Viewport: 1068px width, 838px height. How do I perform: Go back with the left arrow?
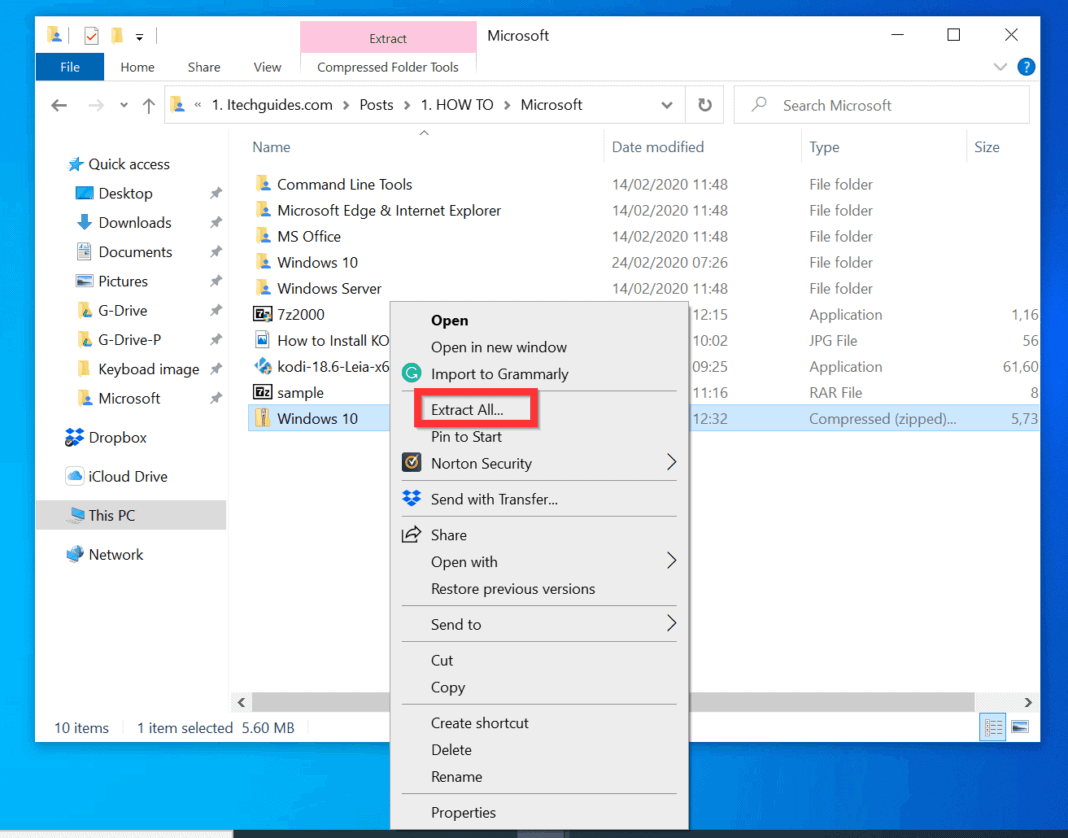pos(59,105)
